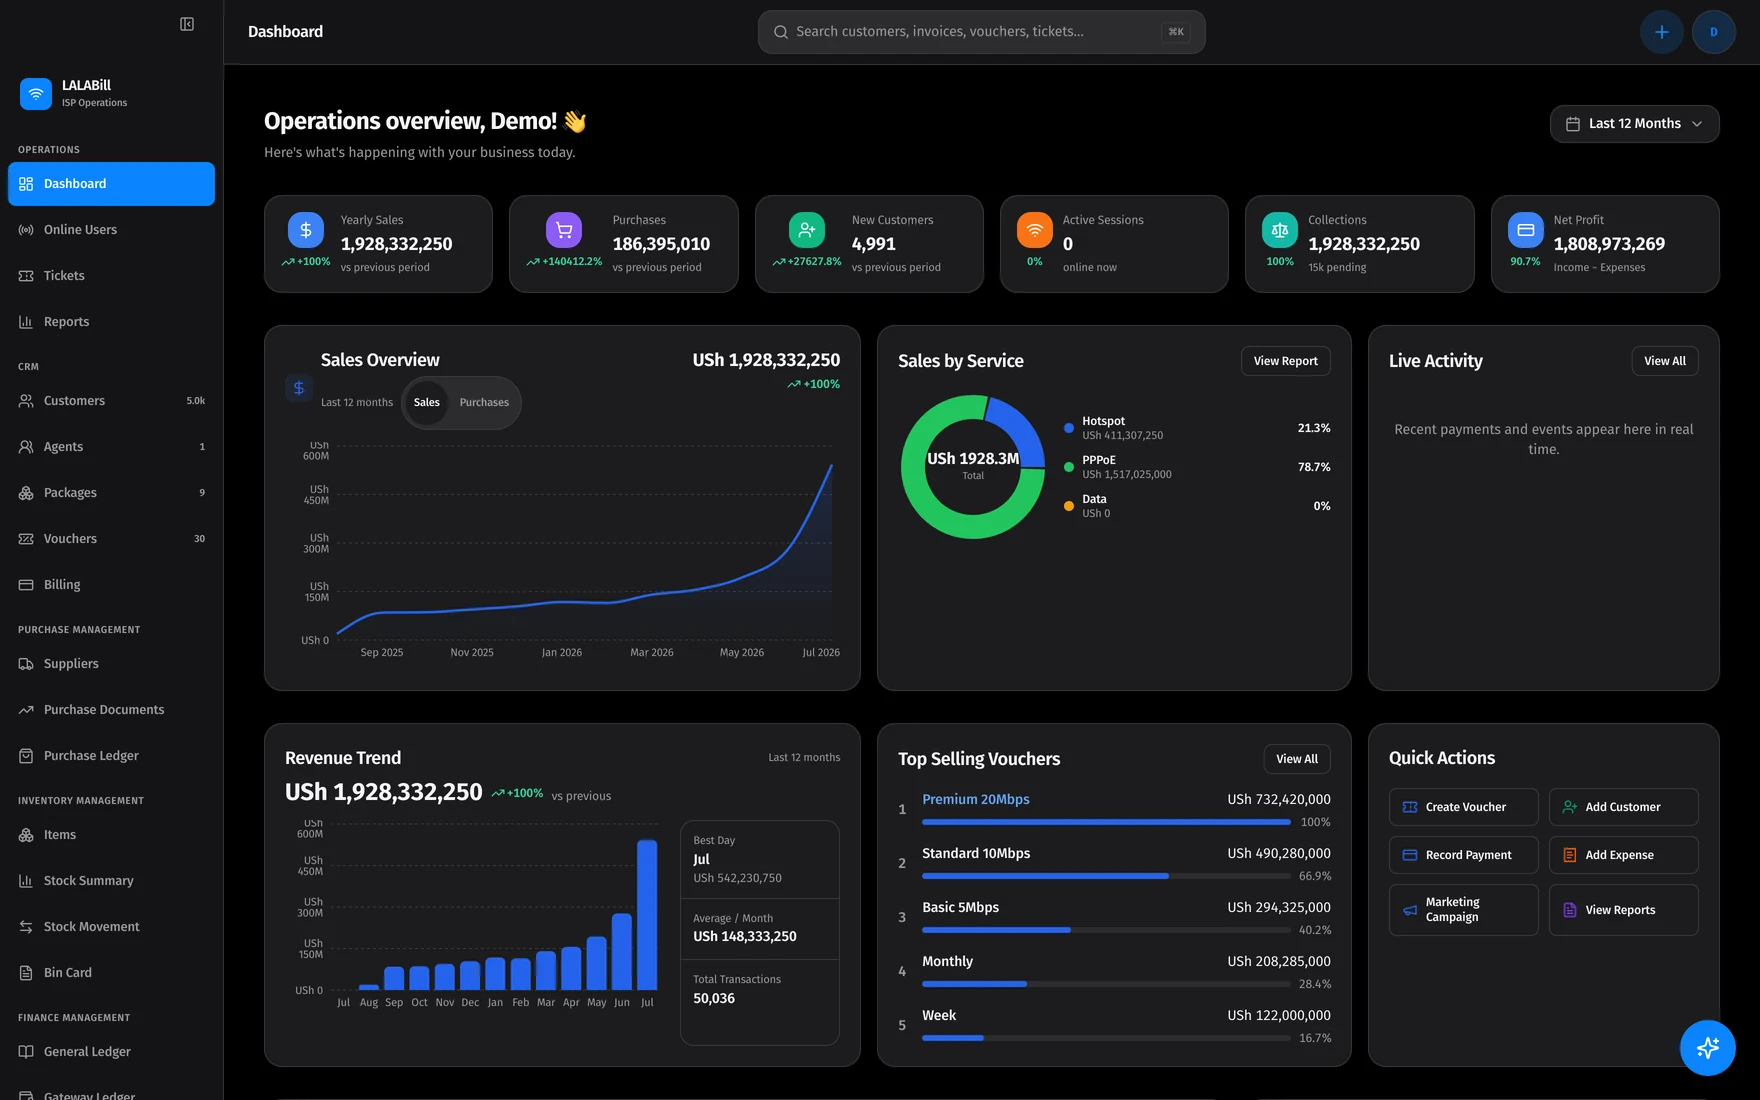Viewport: 1760px width, 1100px height.
Task: Click the Data orange legend dot
Action: click(x=1069, y=506)
